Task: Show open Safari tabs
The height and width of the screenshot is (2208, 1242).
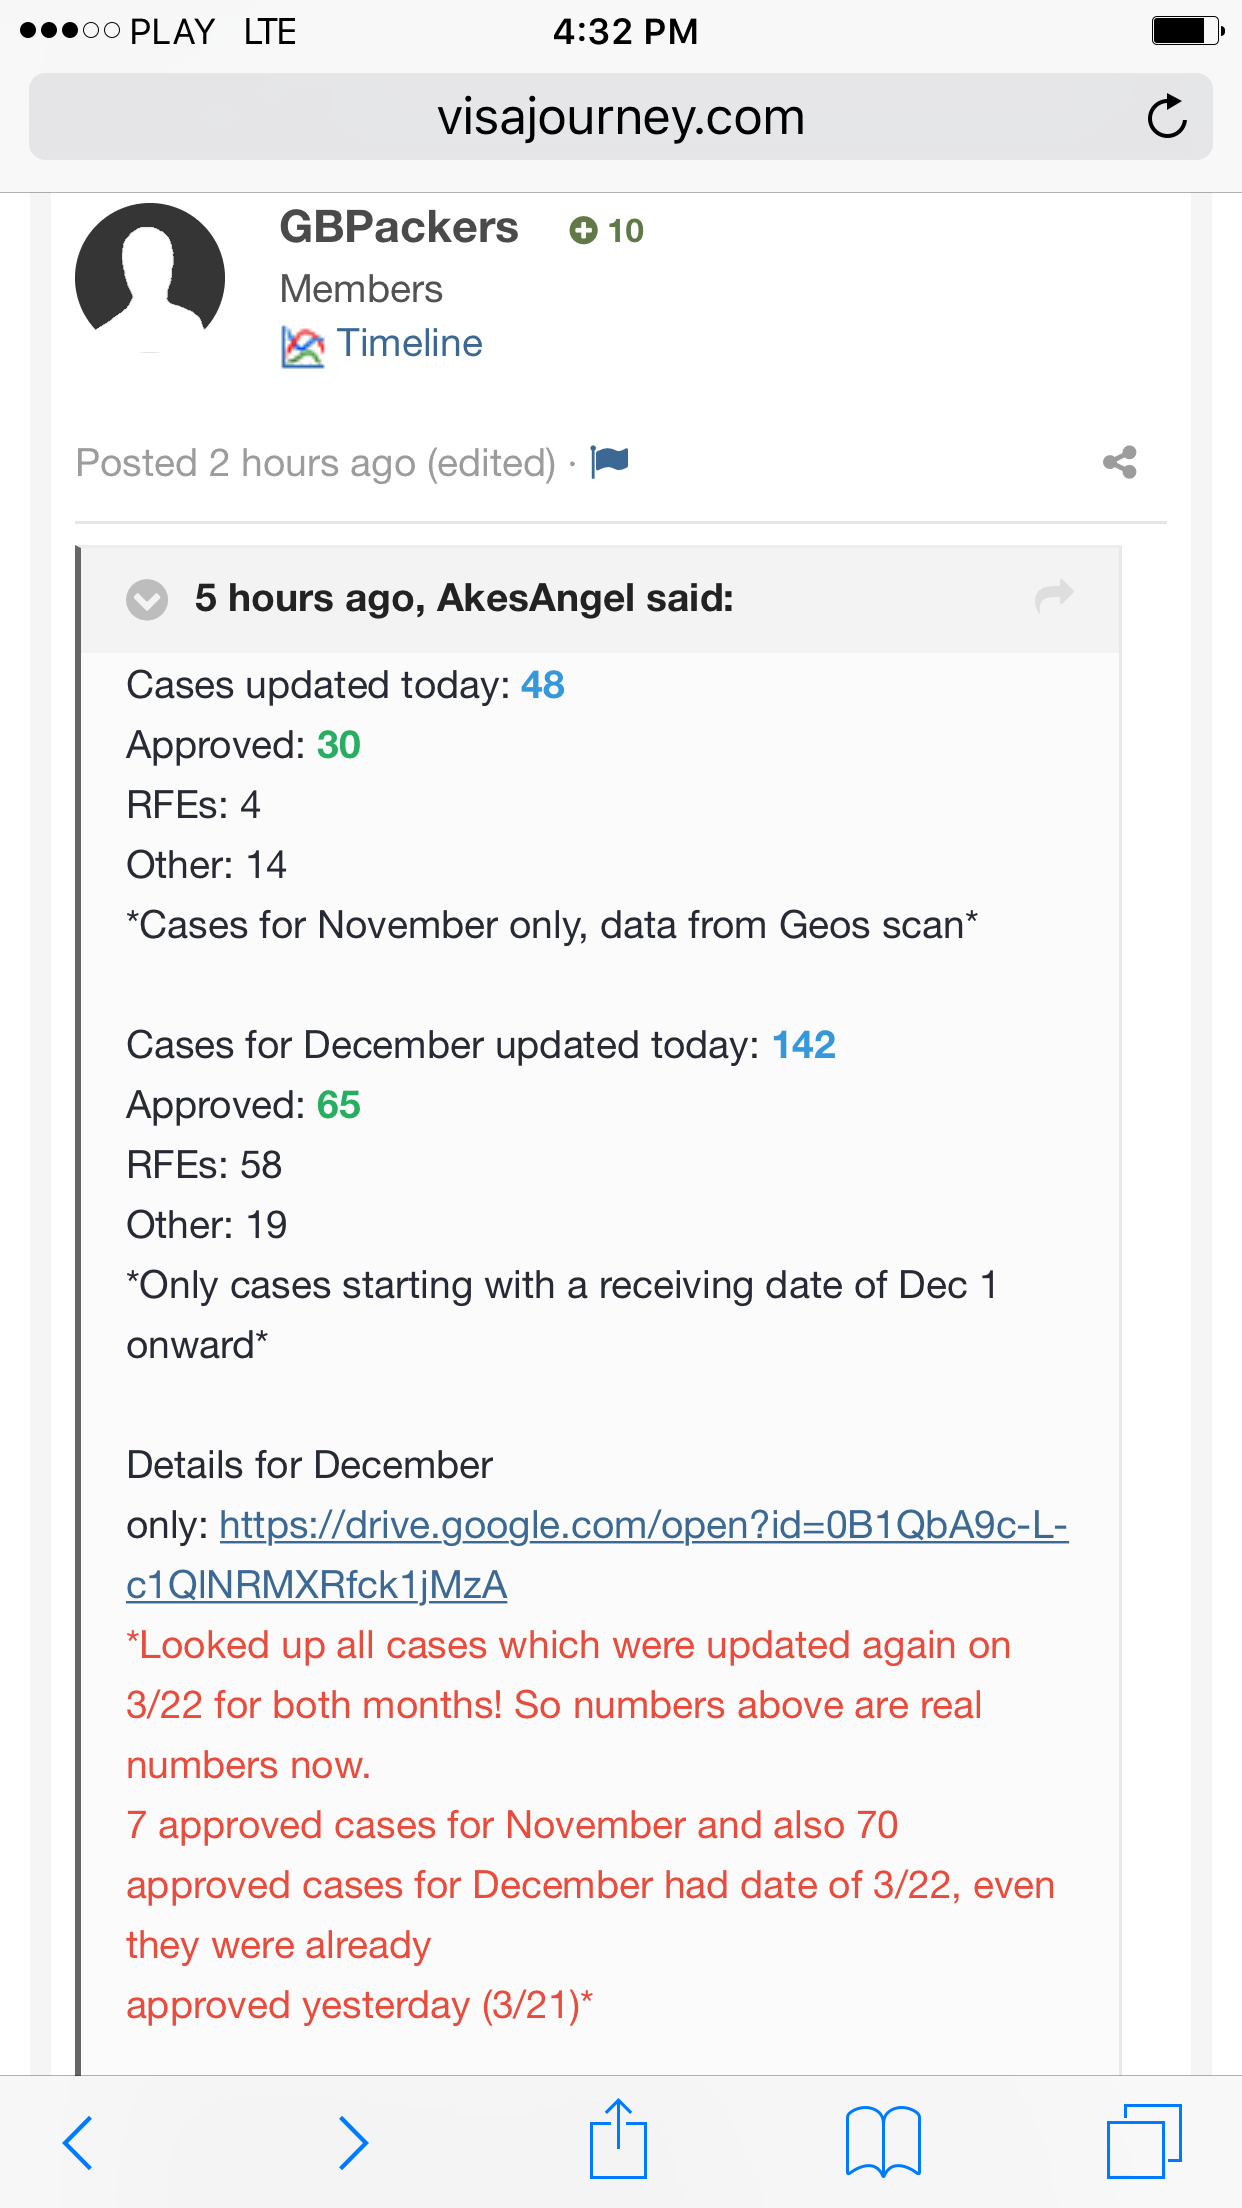Action: tap(1144, 2140)
